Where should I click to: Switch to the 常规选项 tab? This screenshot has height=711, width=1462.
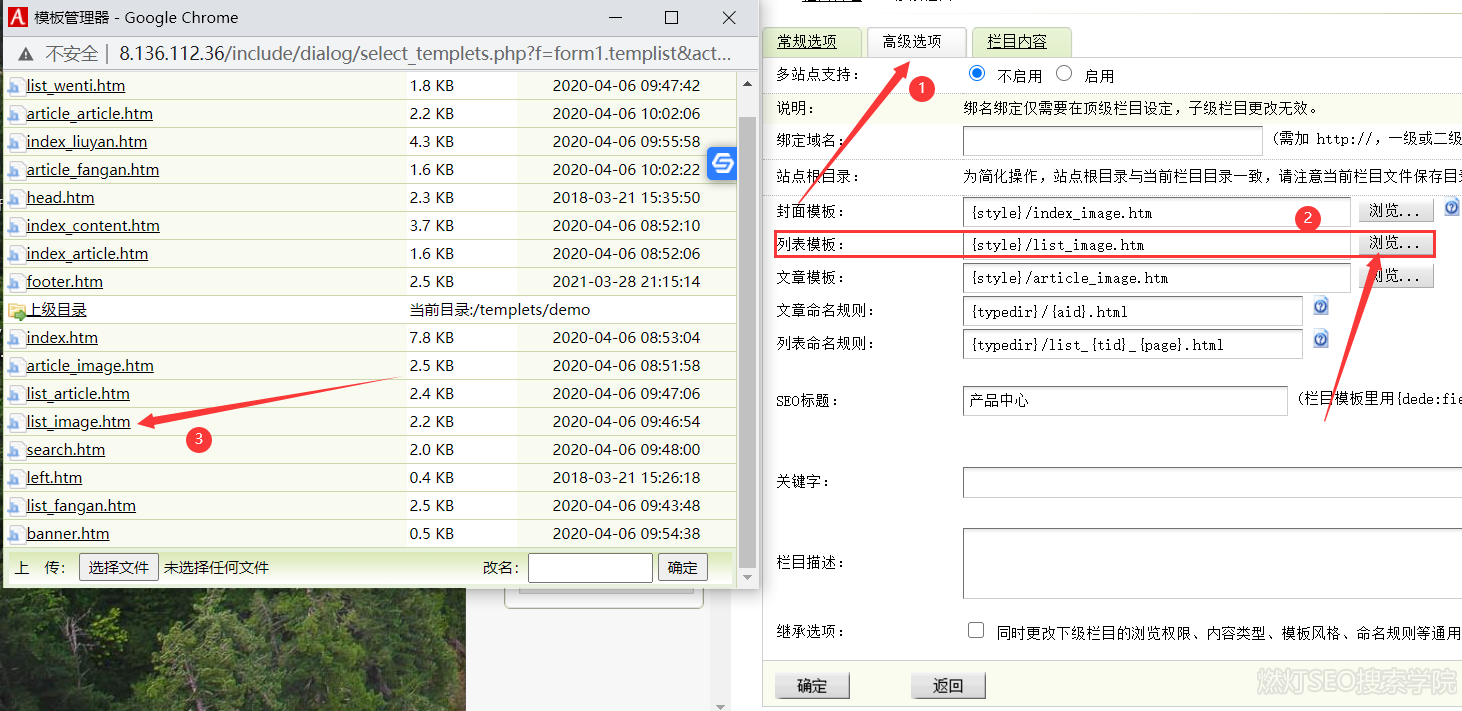tap(807, 42)
